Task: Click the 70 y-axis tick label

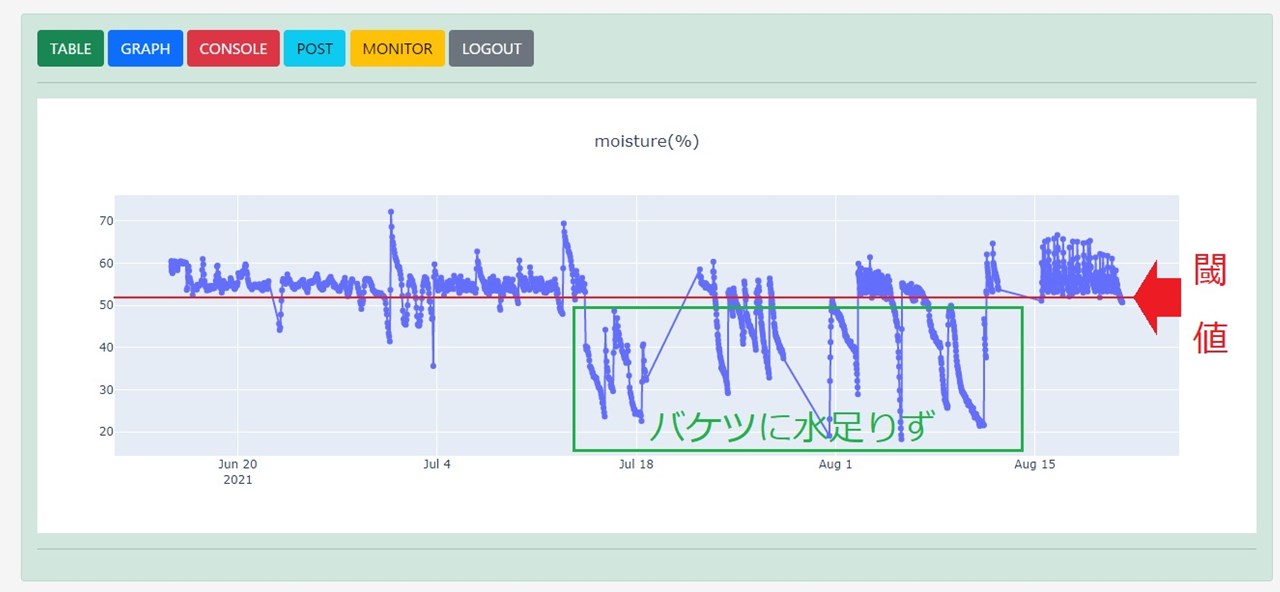Action: point(106,221)
